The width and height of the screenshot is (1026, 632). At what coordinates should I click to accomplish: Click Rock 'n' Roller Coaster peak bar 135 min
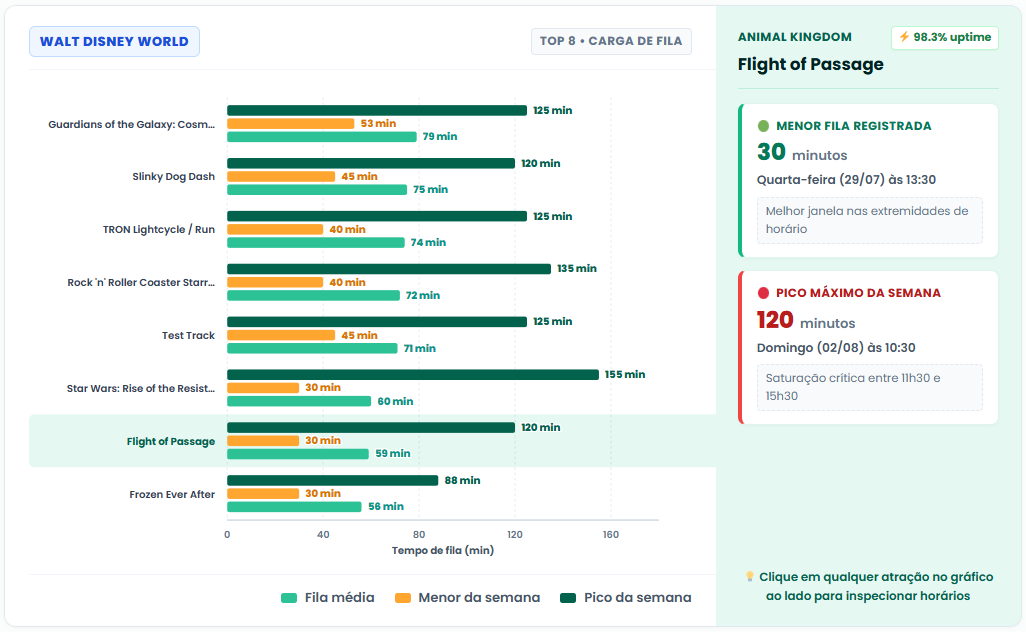click(x=389, y=269)
